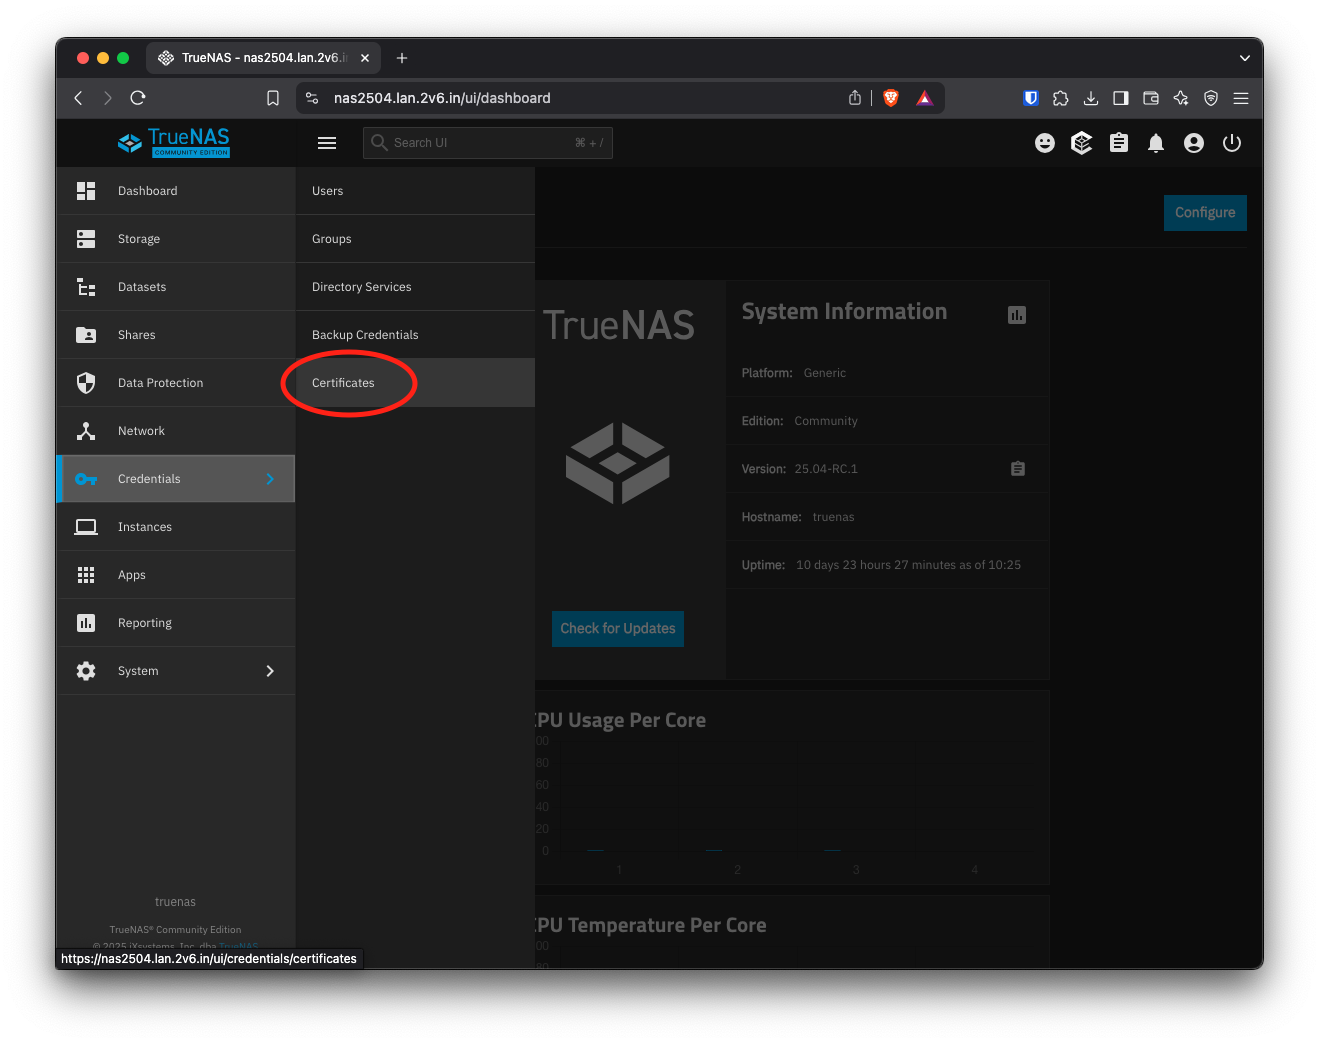This screenshot has height=1043, width=1319.
Task: Bookmark this page
Action: coord(273,98)
